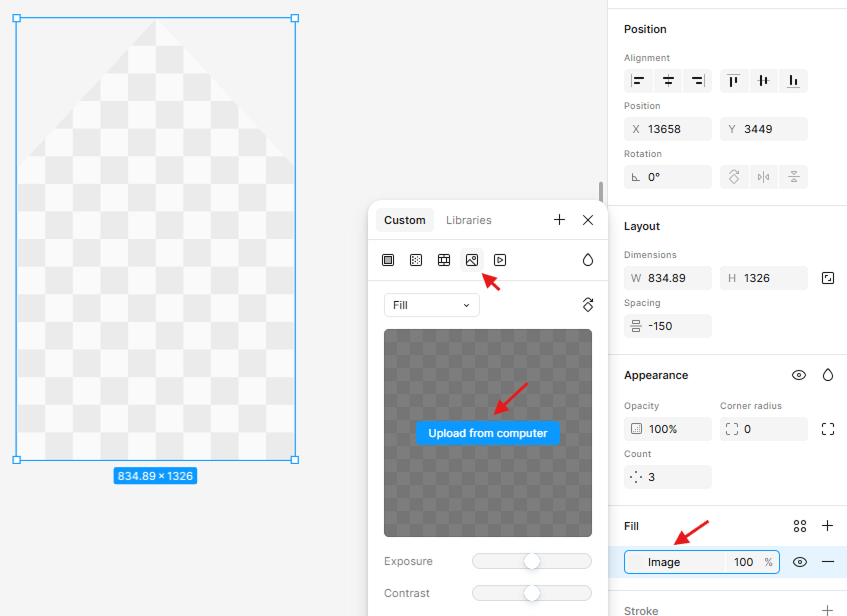
Task: Click the Appearance section heading
Action: (656, 375)
